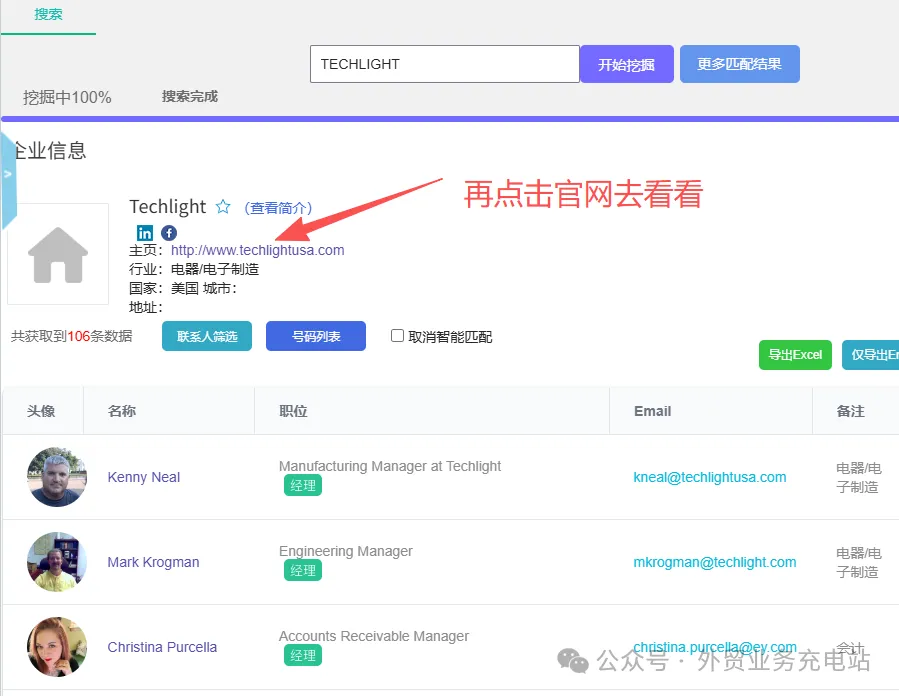Open the 联系人筛选 contact filter

coord(207,336)
